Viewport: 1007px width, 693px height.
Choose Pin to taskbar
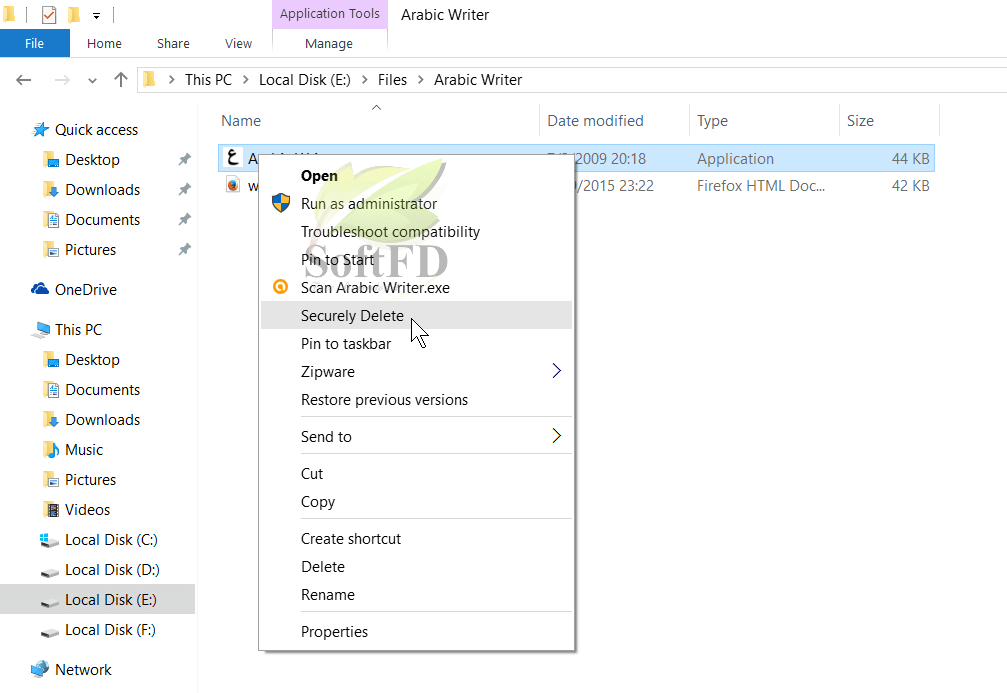(x=416, y=344)
